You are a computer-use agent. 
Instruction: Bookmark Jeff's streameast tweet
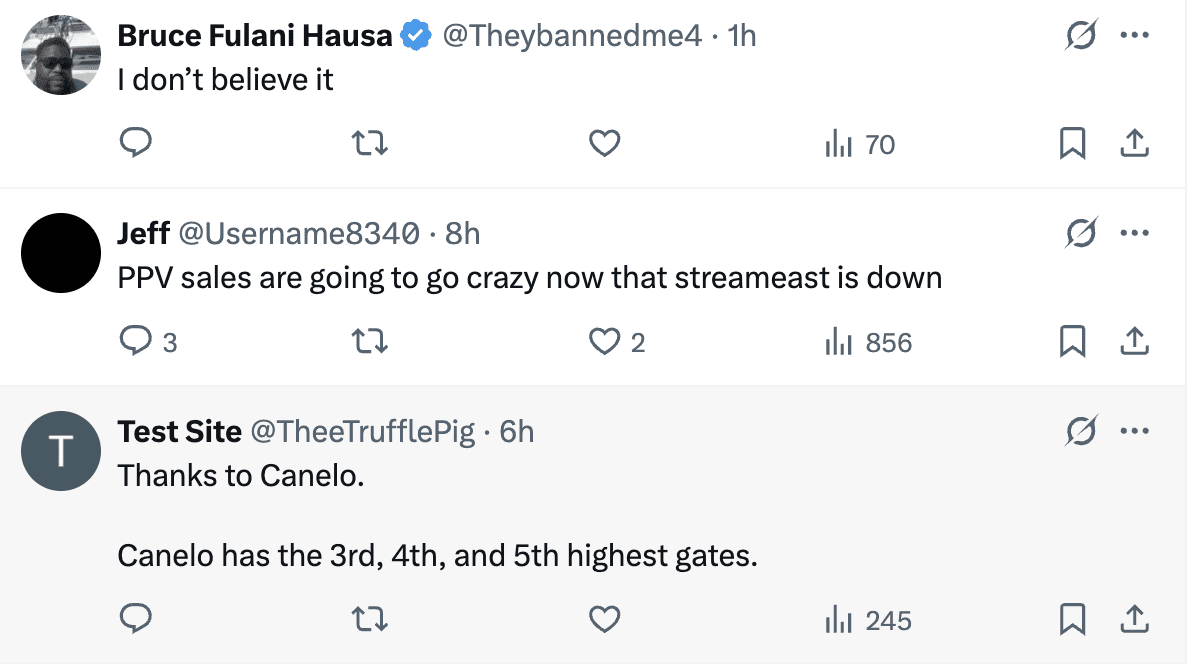1072,343
